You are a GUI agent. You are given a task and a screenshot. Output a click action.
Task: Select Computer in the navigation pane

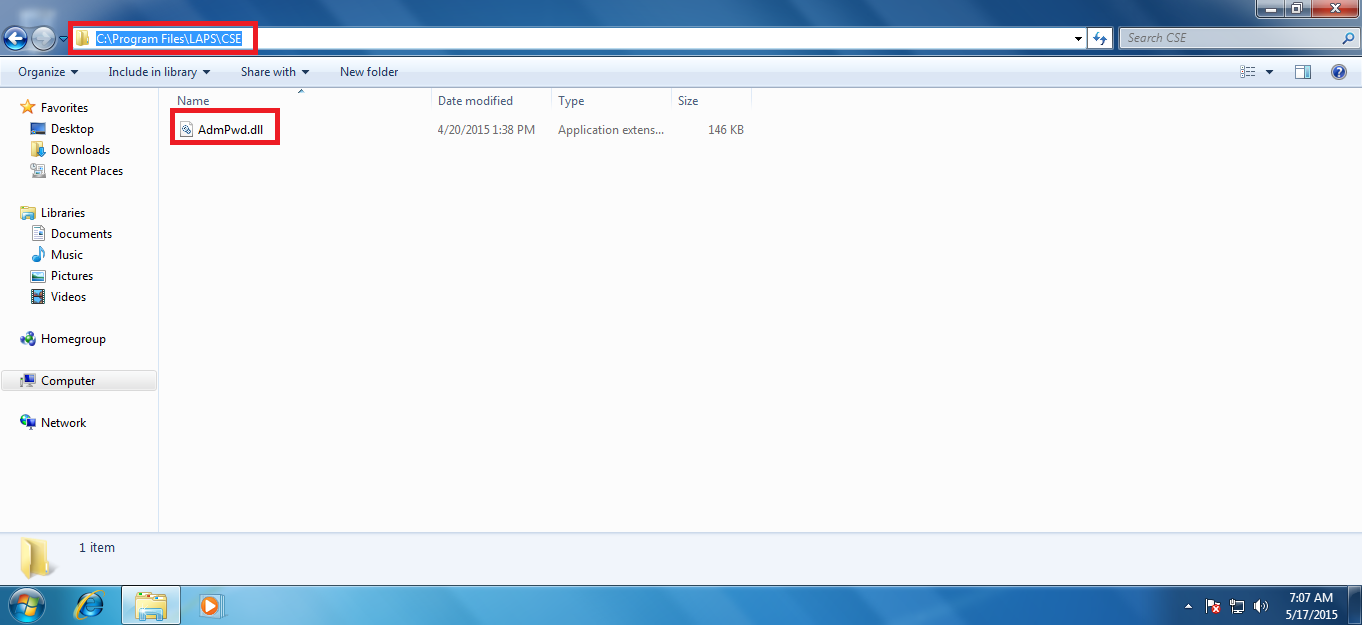coord(80,381)
